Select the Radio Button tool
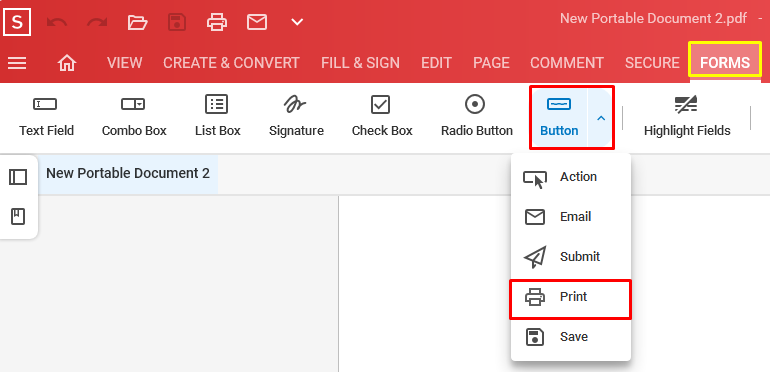 tap(477, 117)
